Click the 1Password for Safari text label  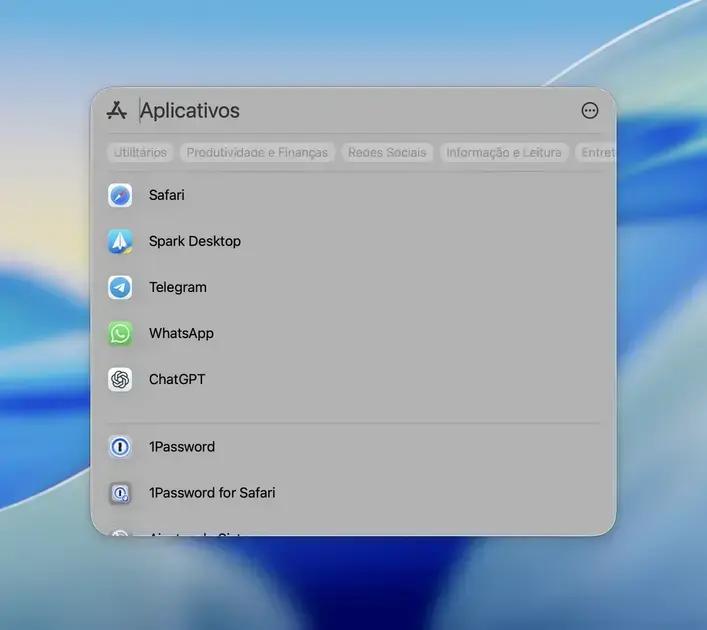pos(212,493)
